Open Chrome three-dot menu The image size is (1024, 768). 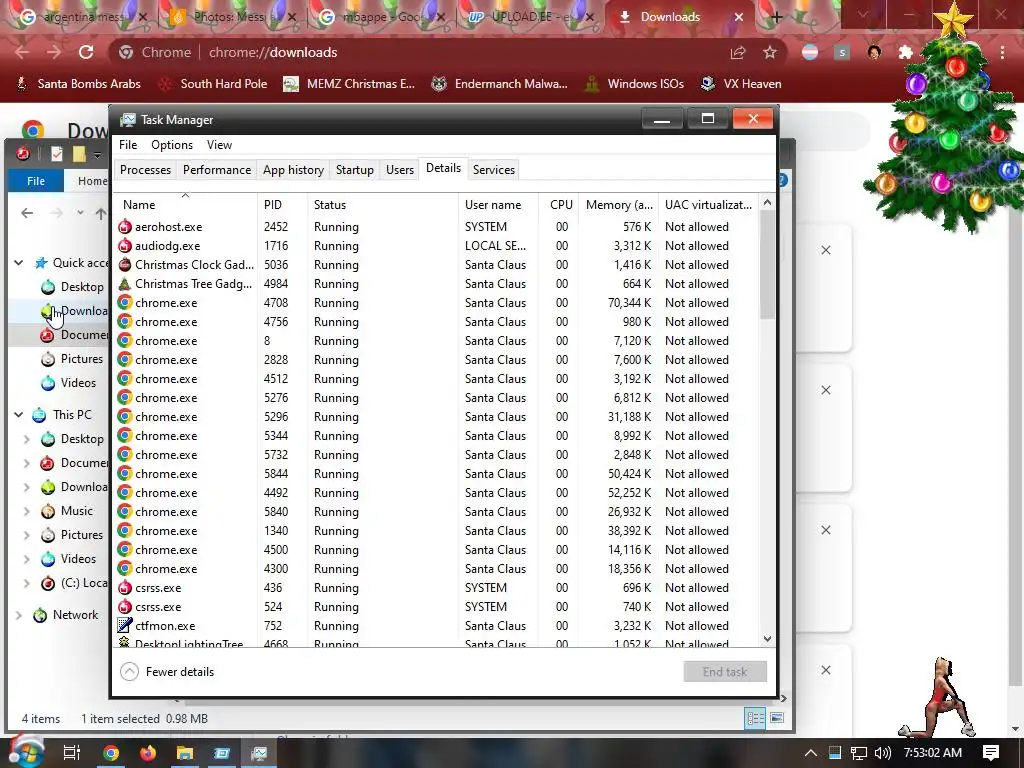point(1002,52)
